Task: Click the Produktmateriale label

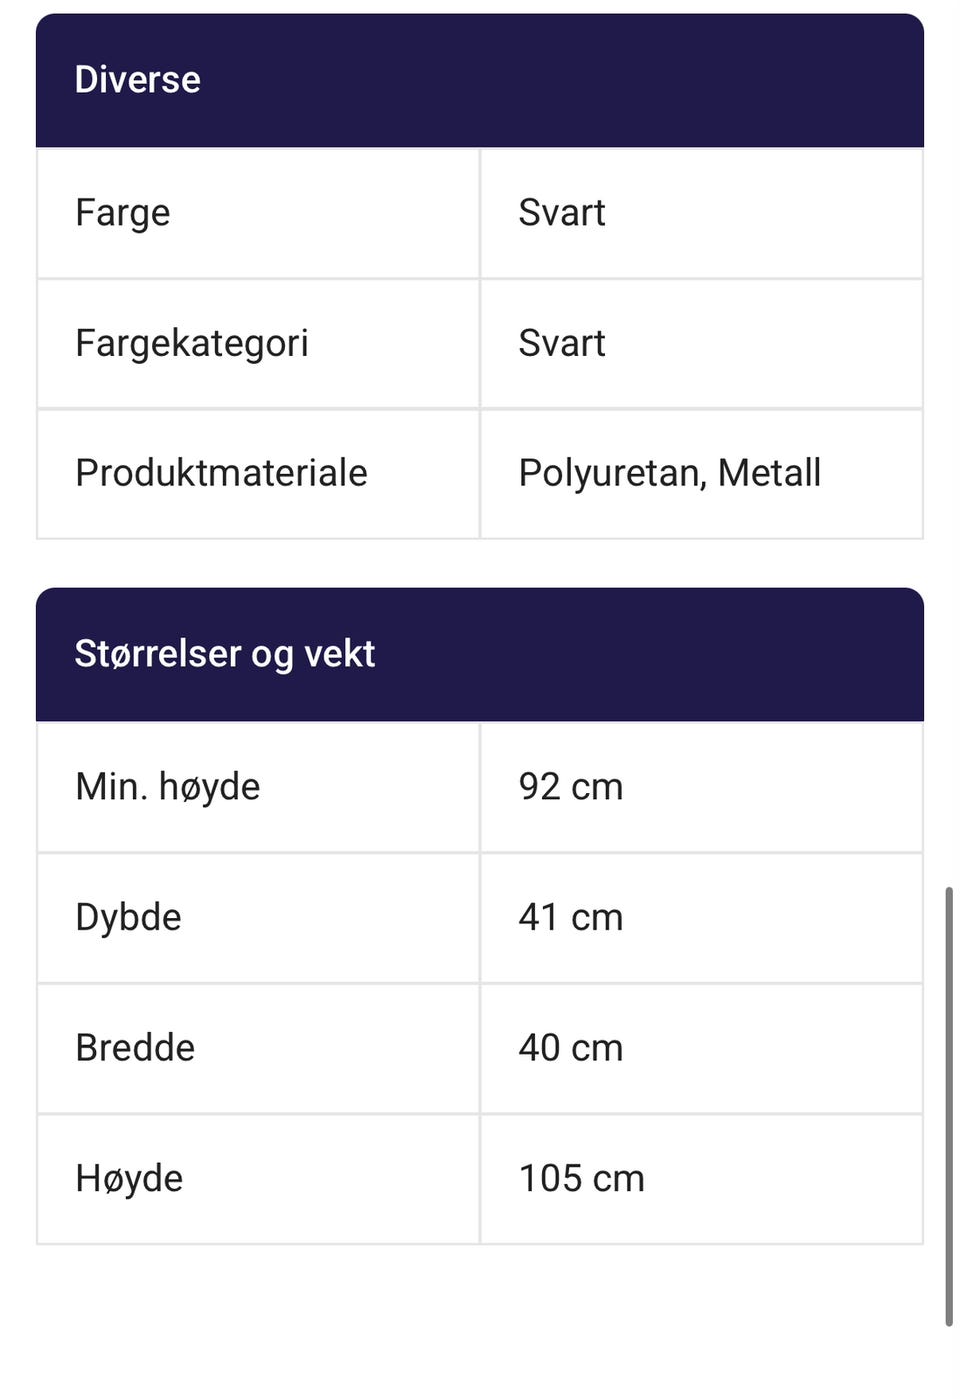Action: coord(221,473)
